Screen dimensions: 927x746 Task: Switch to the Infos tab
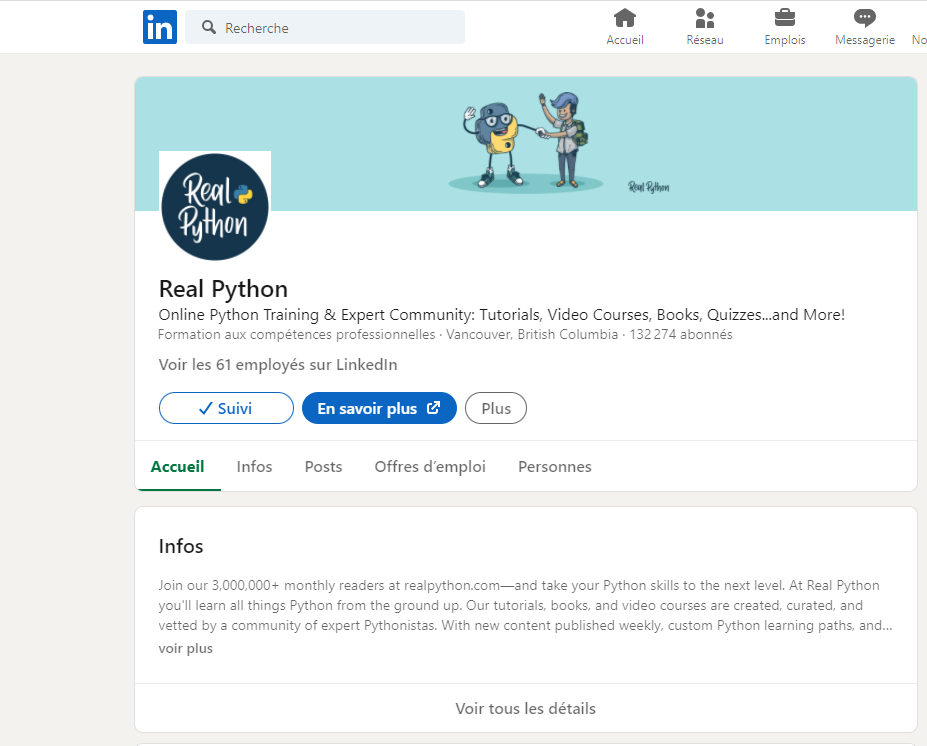point(254,466)
